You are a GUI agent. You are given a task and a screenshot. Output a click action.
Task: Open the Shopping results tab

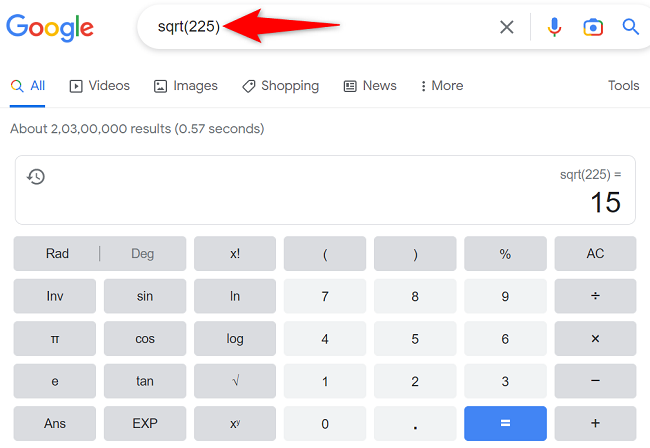[x=281, y=86]
